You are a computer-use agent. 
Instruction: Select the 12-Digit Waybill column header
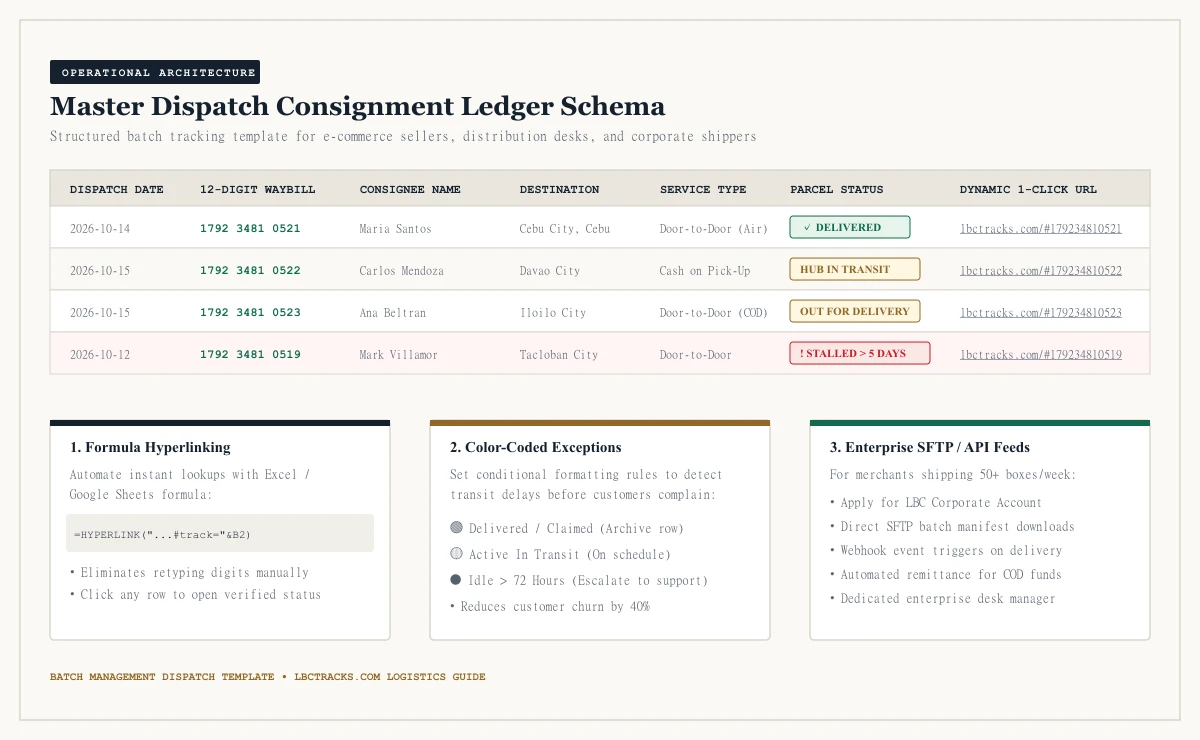point(258,189)
